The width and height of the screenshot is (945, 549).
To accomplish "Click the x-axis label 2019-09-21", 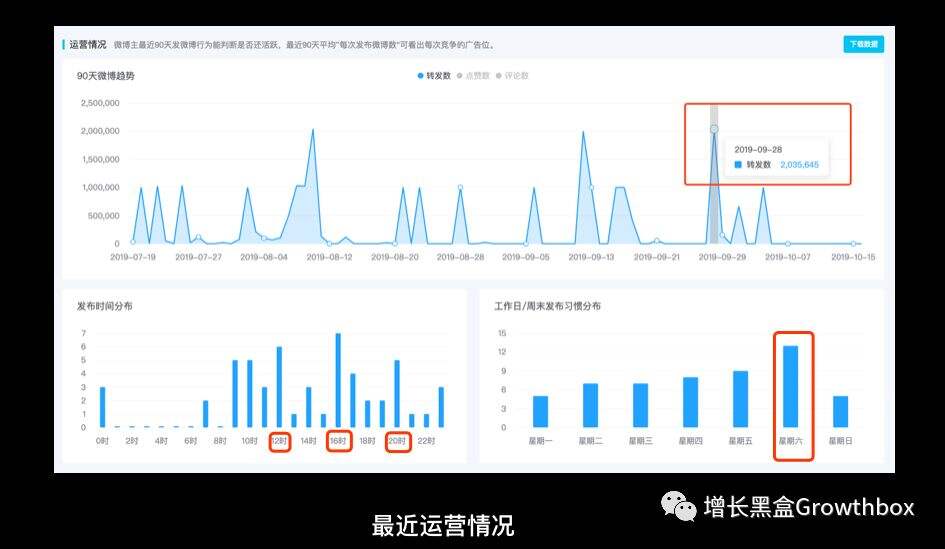I will tap(656, 257).
